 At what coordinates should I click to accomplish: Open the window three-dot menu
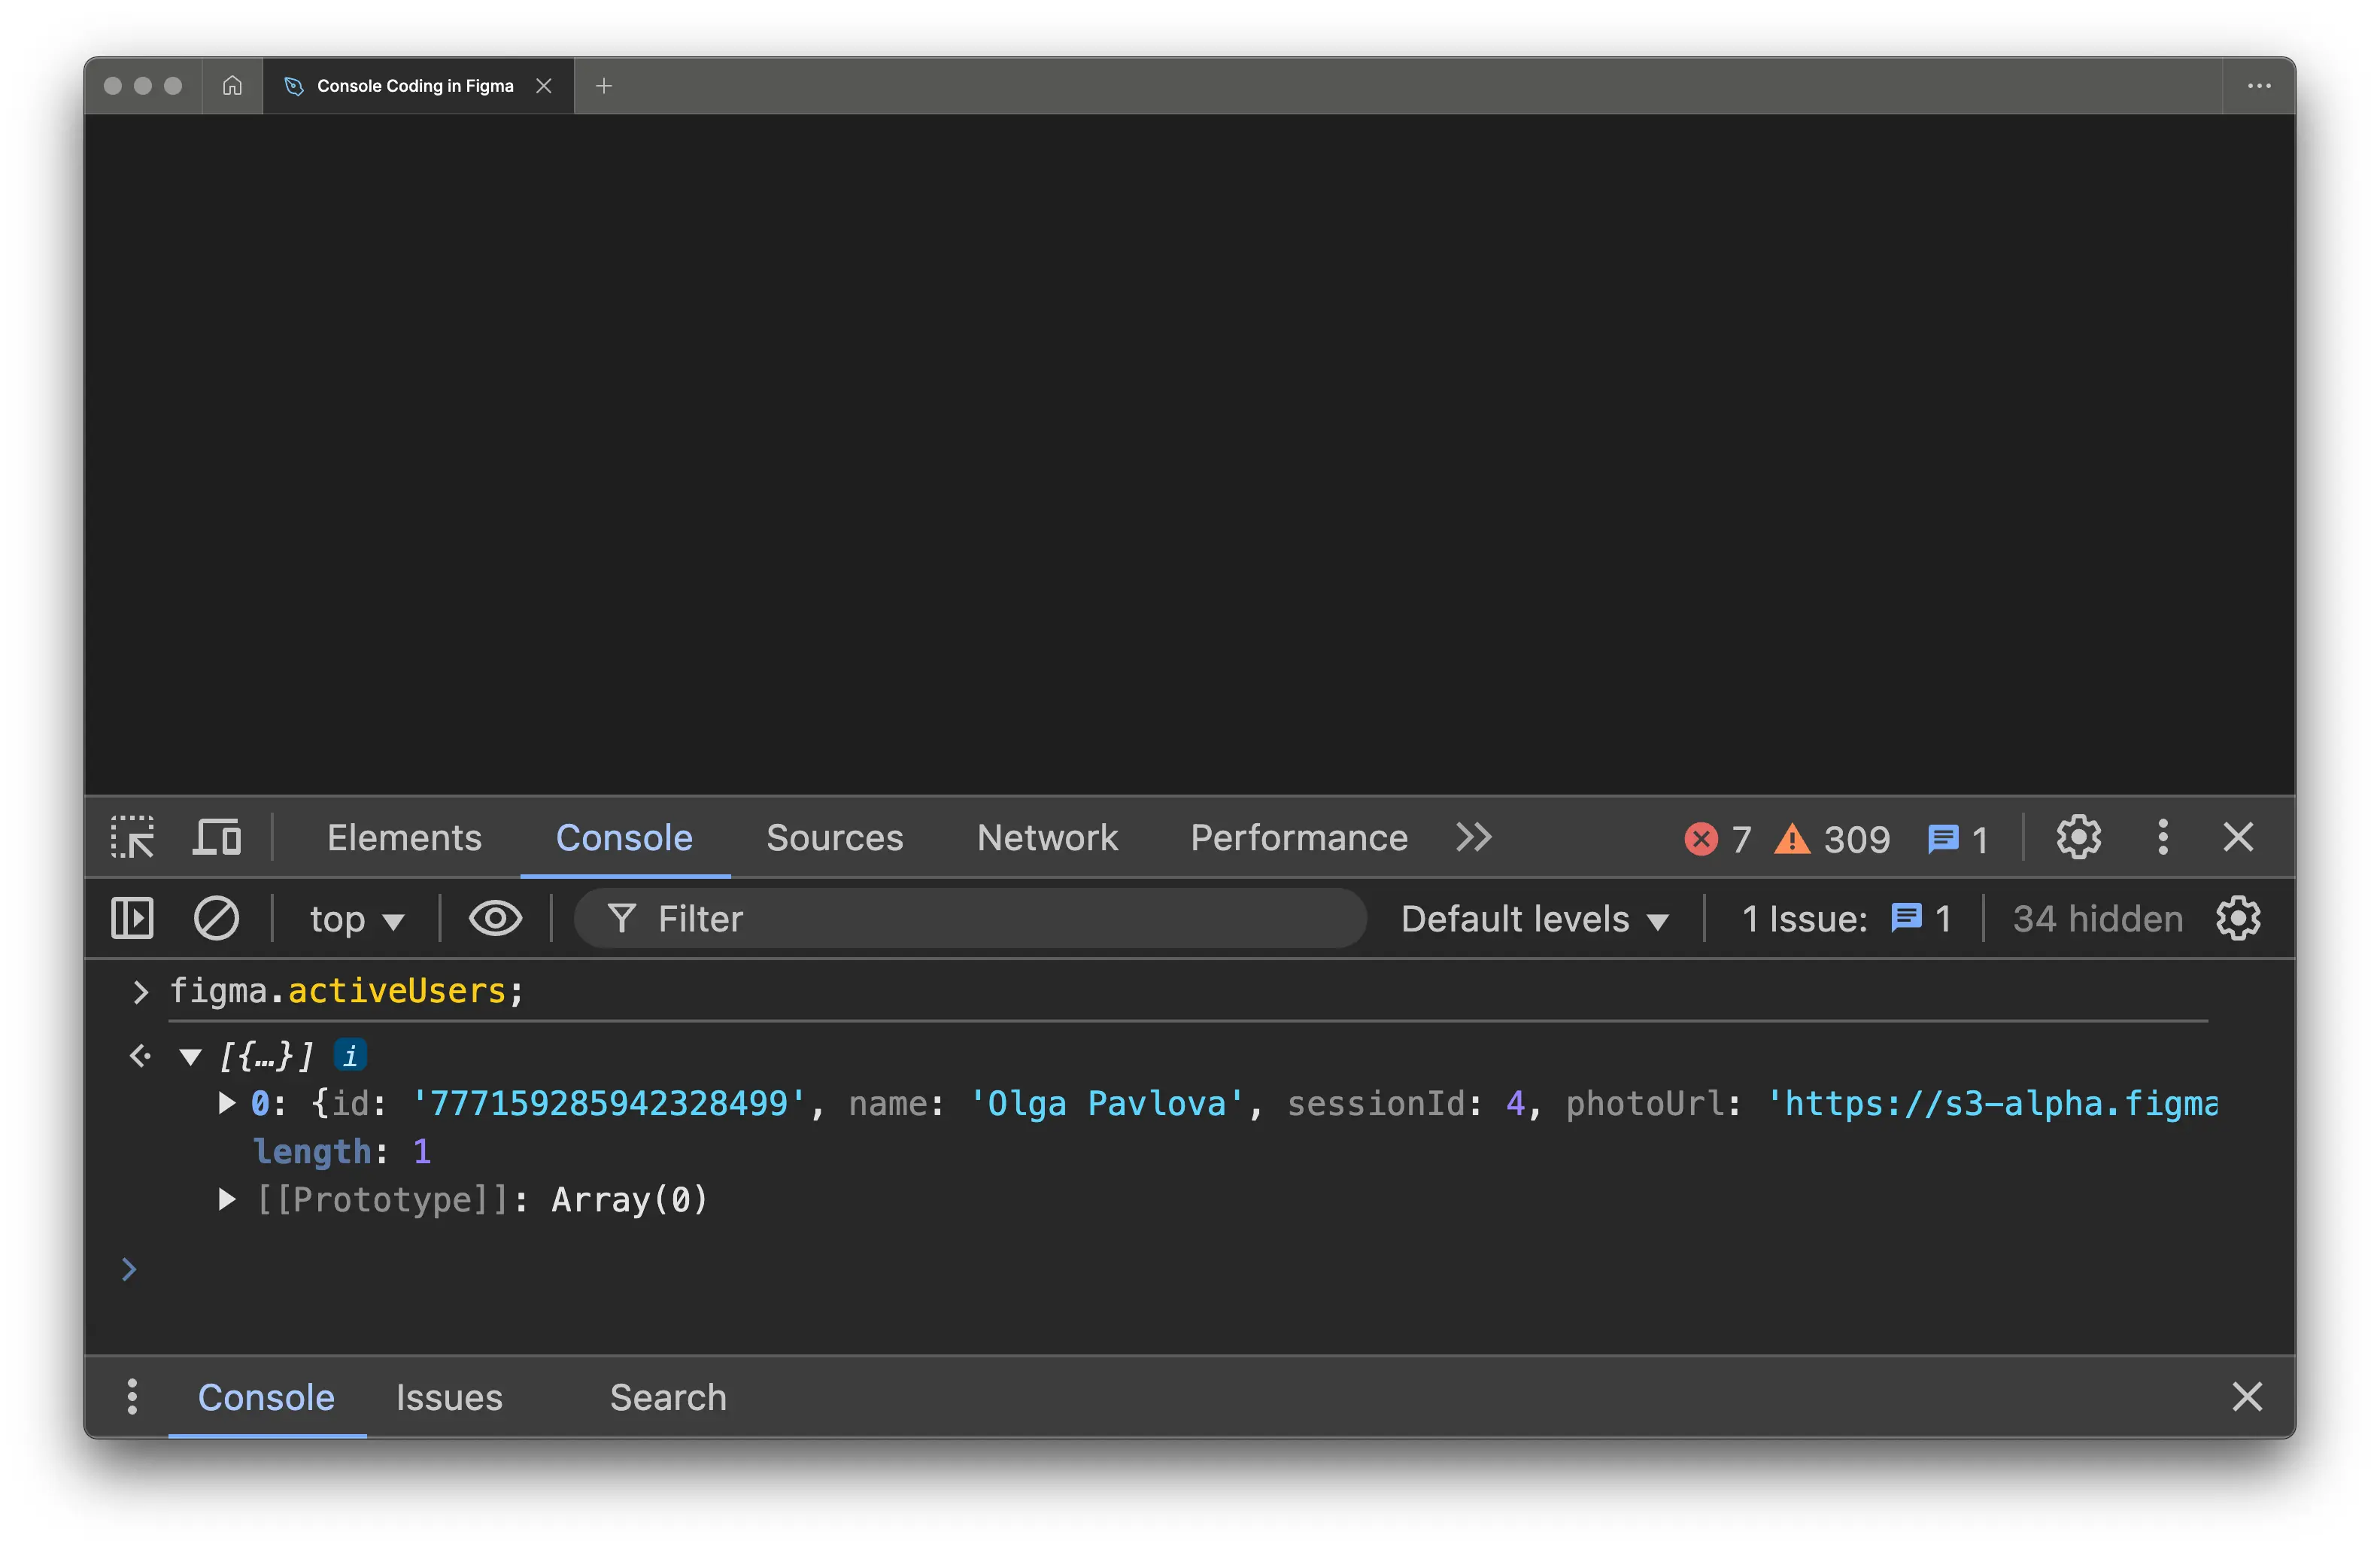coord(2259,86)
